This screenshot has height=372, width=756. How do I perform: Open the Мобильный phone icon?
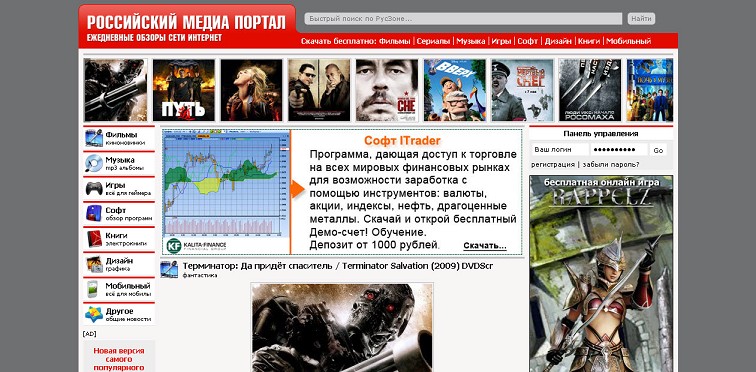[93, 289]
